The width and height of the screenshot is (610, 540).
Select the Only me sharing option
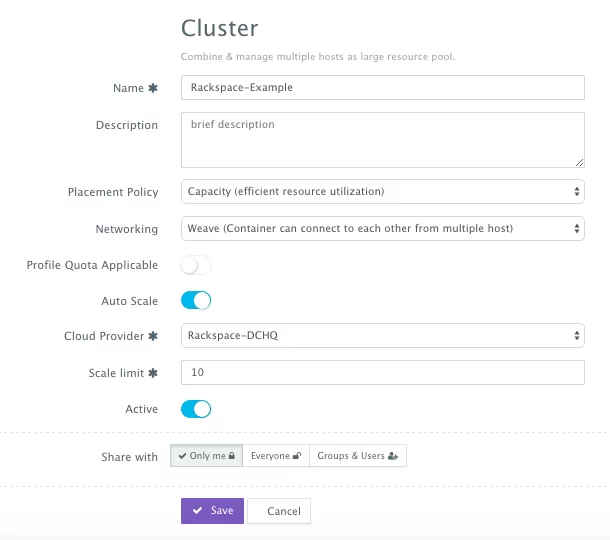click(207, 456)
